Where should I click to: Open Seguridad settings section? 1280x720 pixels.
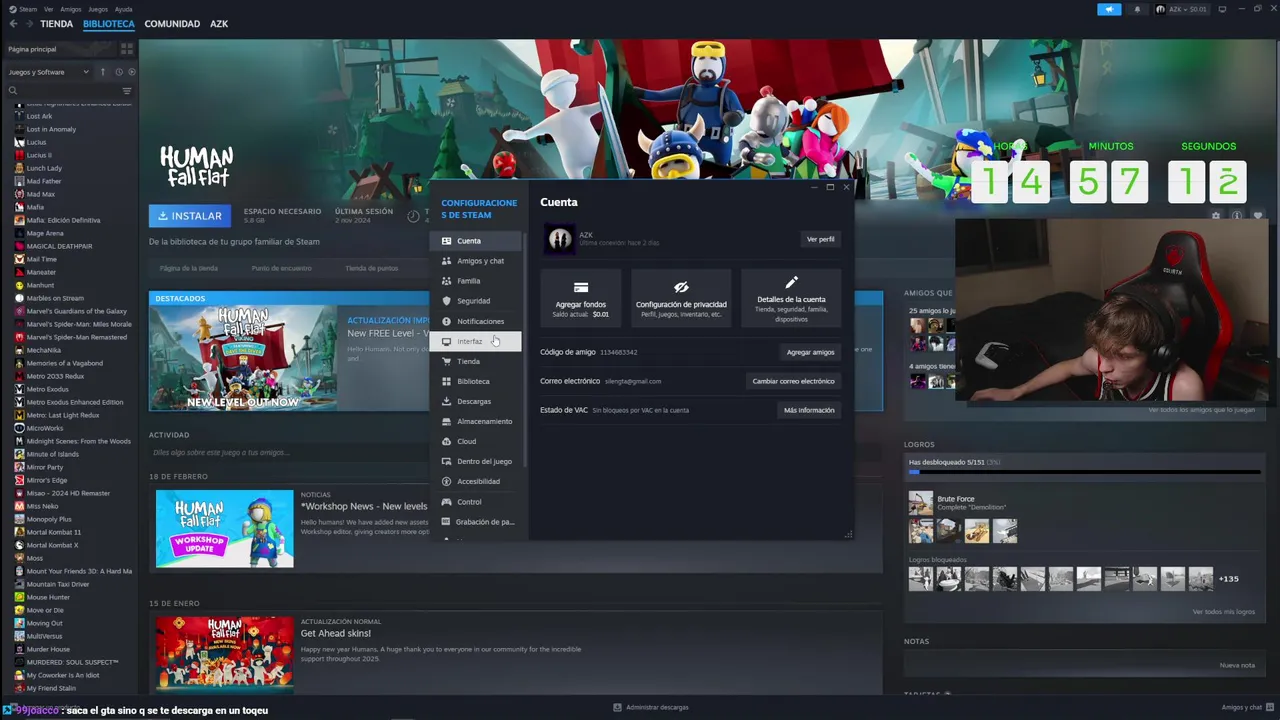[x=476, y=301]
